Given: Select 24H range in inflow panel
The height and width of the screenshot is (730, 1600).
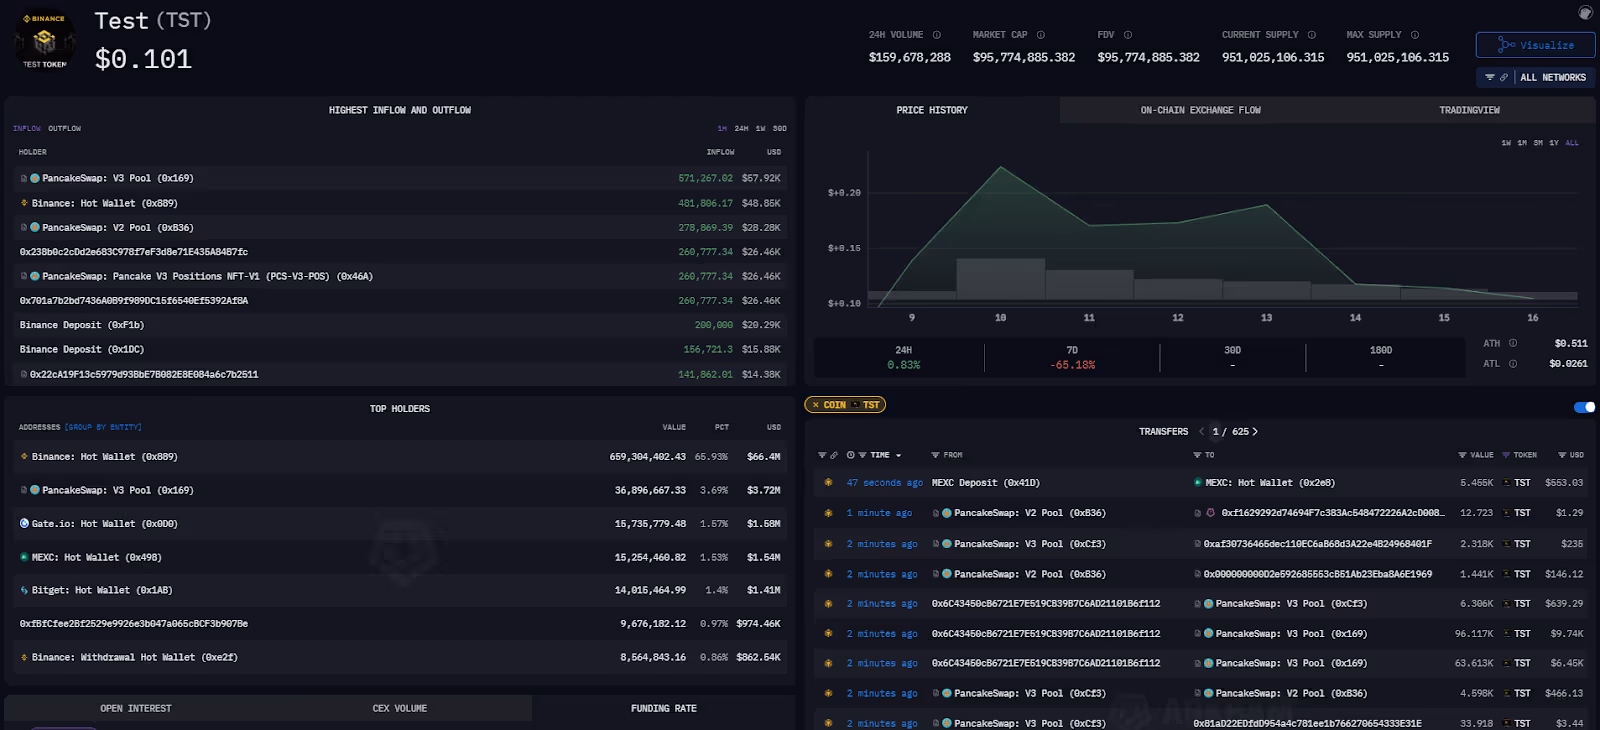Looking at the screenshot, I should (x=741, y=129).
